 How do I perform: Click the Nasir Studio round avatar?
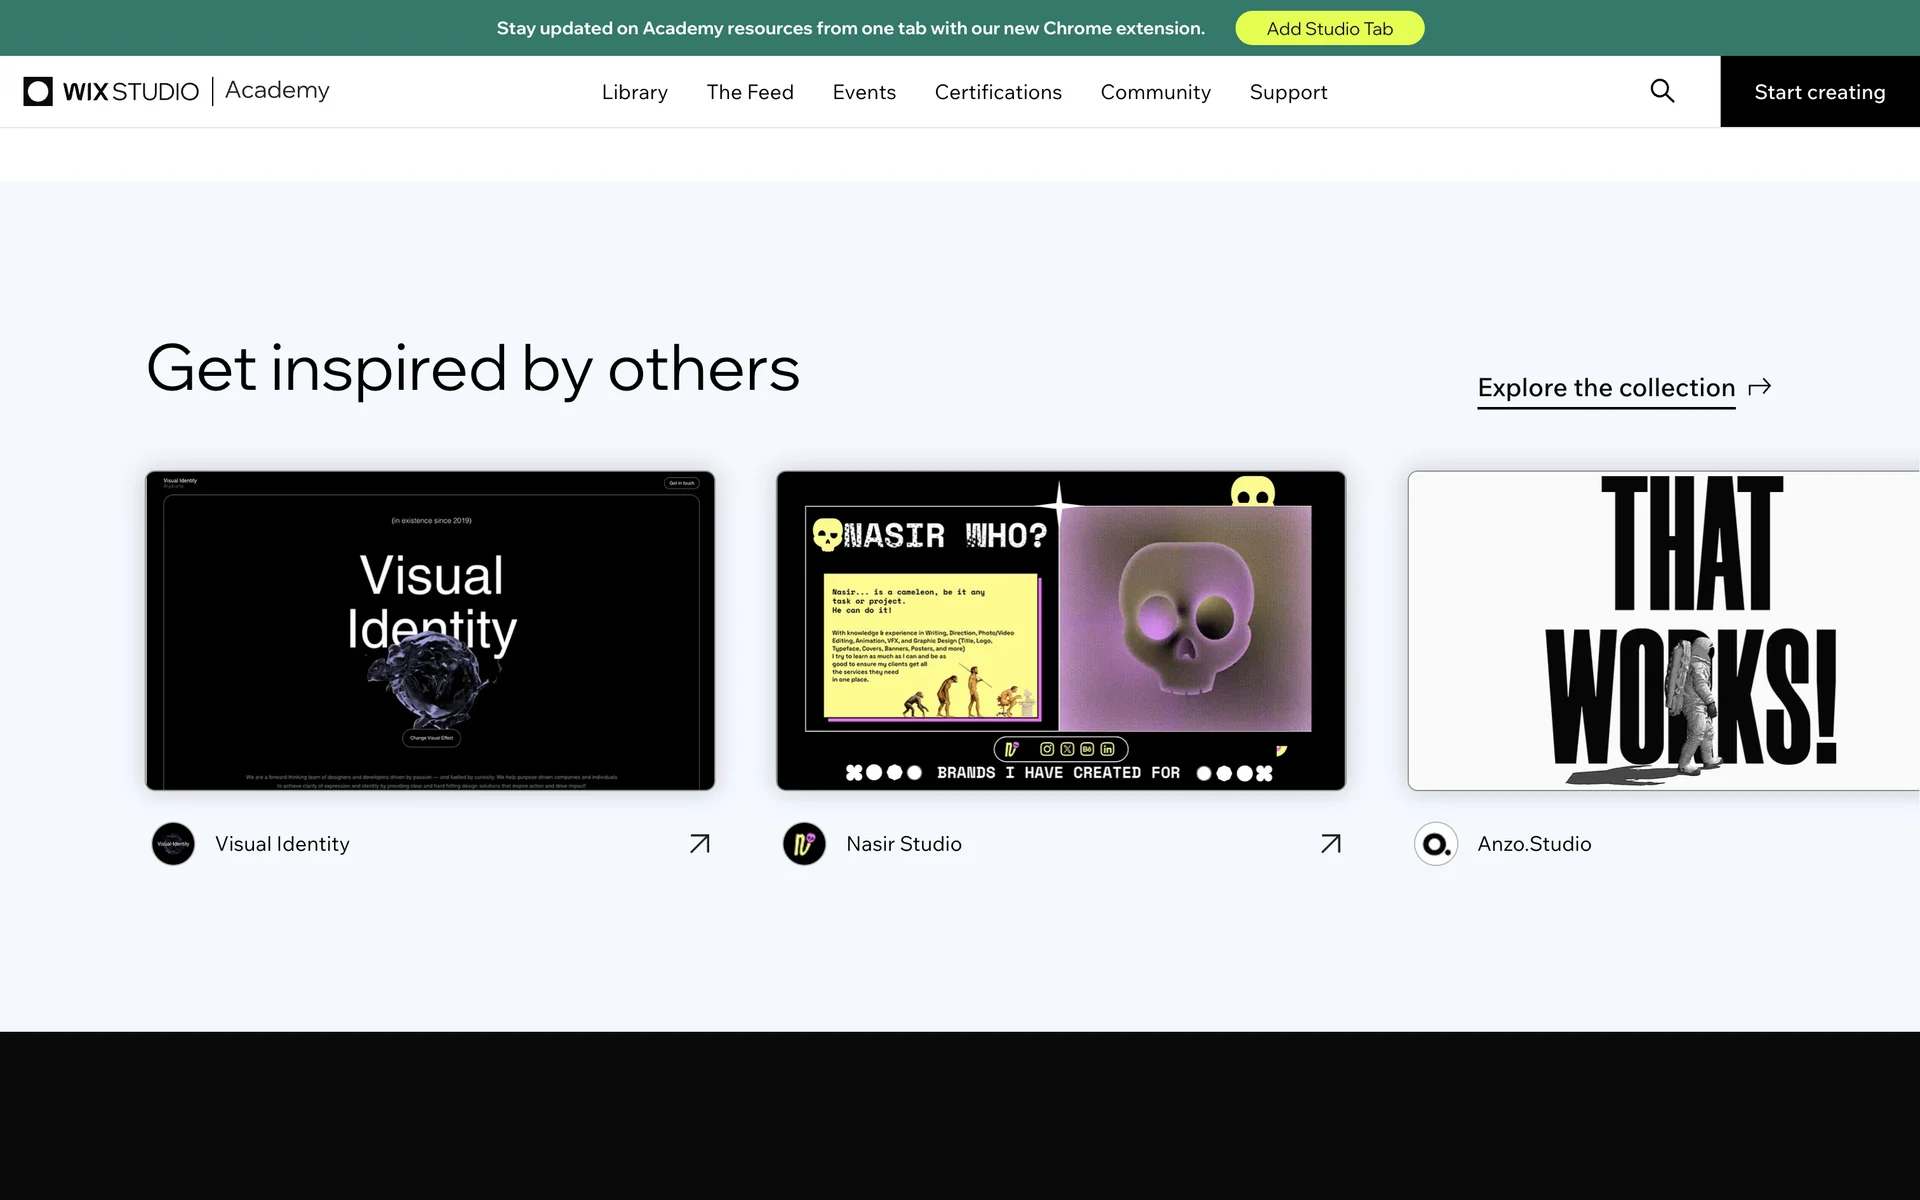[804, 844]
